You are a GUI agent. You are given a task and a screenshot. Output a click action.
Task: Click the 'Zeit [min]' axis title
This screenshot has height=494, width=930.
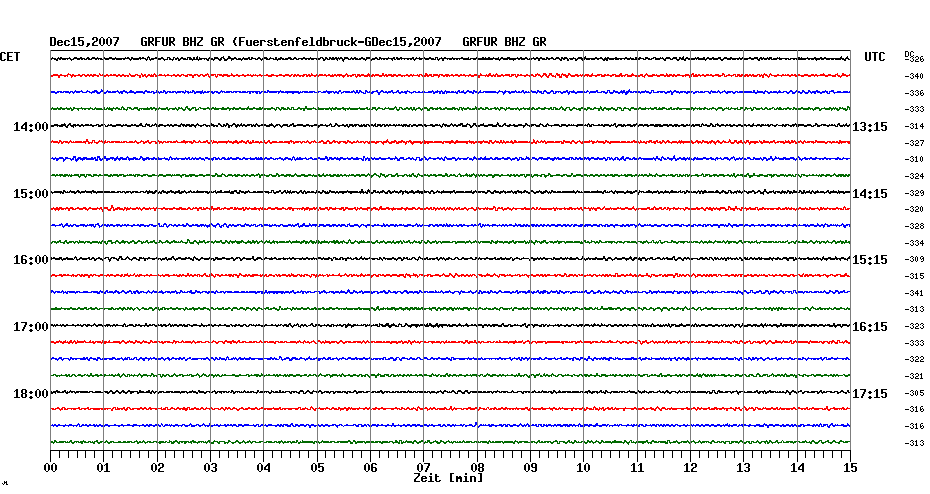point(448,478)
